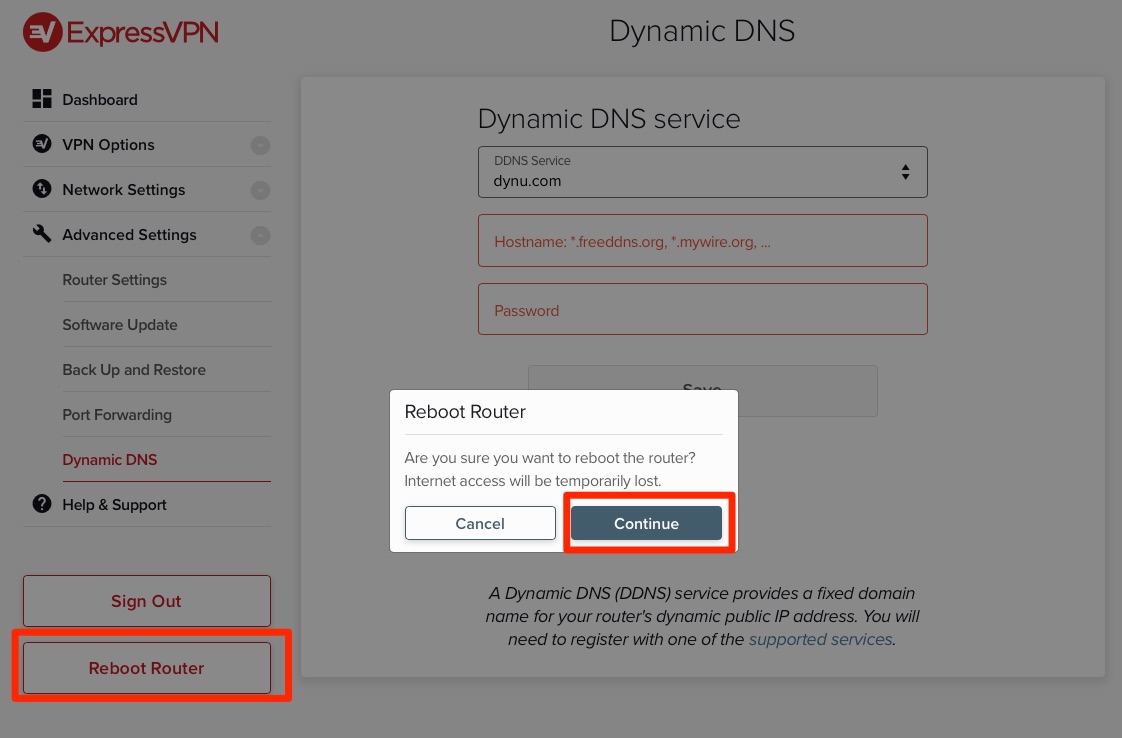The width and height of the screenshot is (1122, 738).
Task: Select the VPN Options shield icon
Action: [42, 144]
